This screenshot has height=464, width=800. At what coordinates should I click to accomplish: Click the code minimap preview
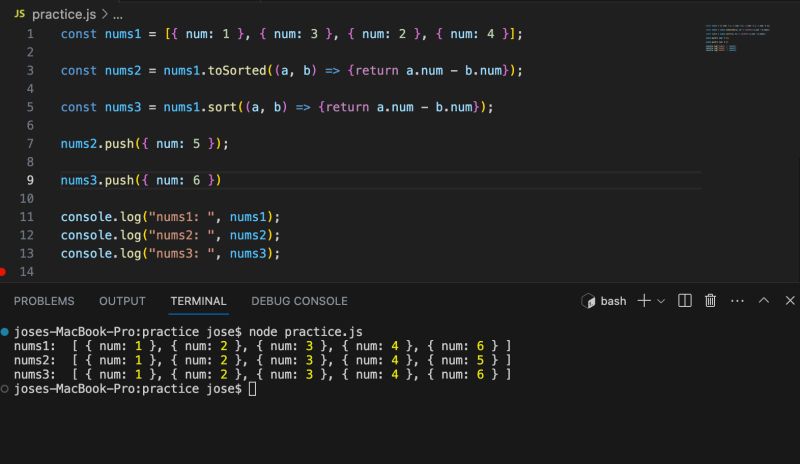(737, 38)
